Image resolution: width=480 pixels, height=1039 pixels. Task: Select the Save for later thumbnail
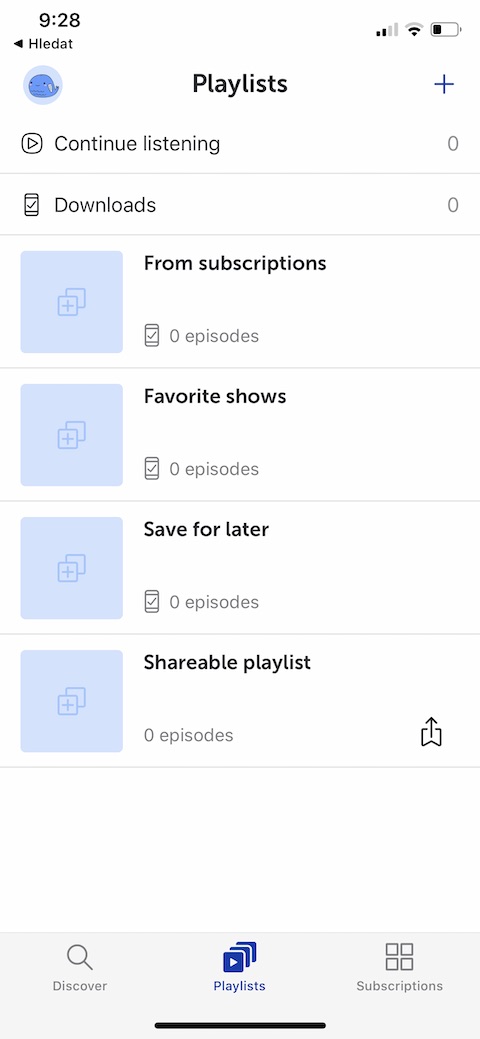coord(72,568)
